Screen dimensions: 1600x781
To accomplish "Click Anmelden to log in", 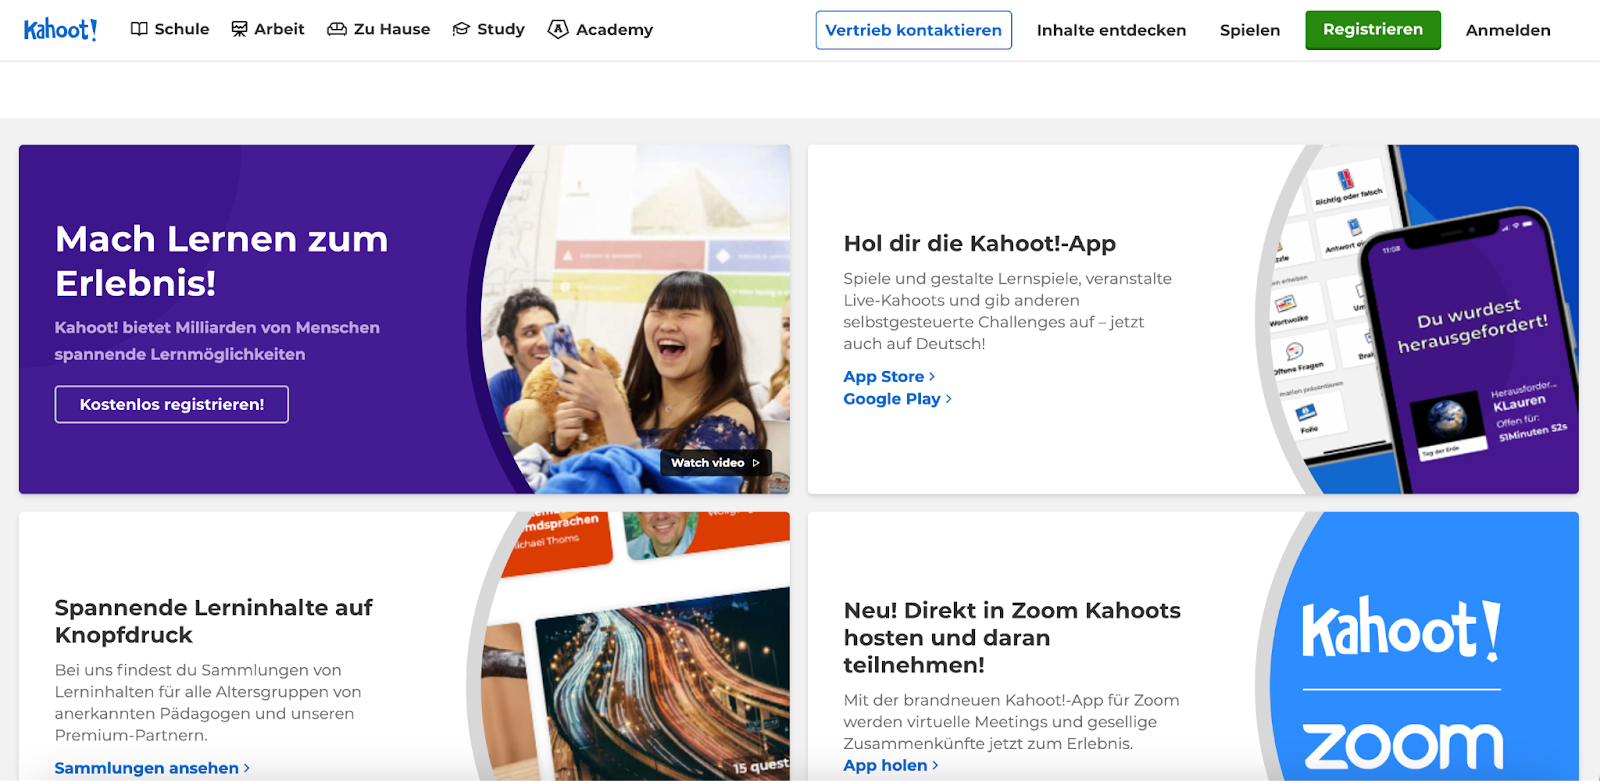I will point(1508,30).
